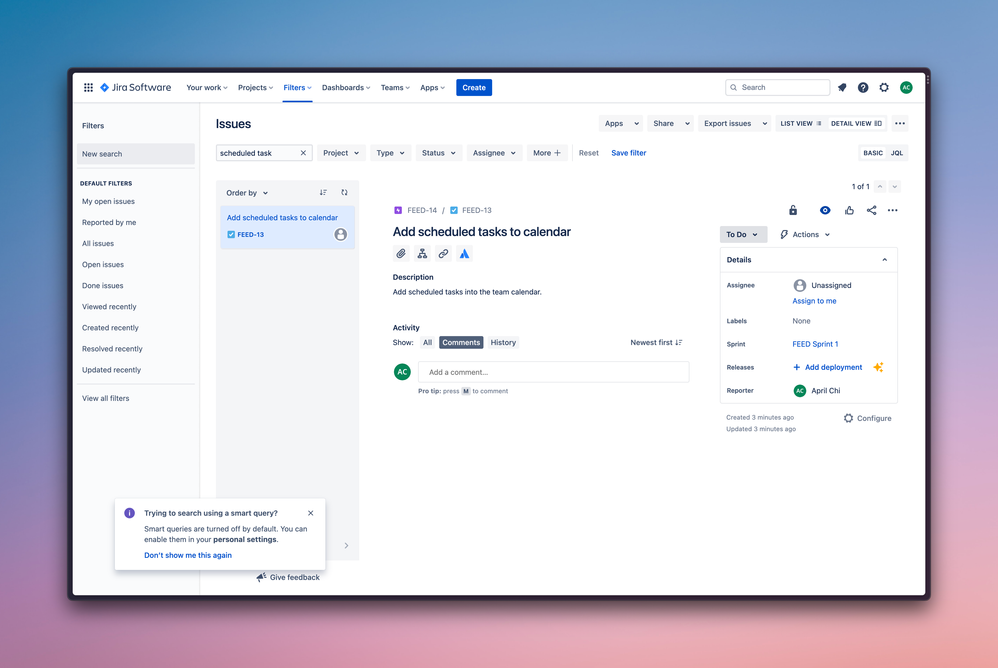
Task: Click the issue lock restriction icon
Action: [793, 210]
